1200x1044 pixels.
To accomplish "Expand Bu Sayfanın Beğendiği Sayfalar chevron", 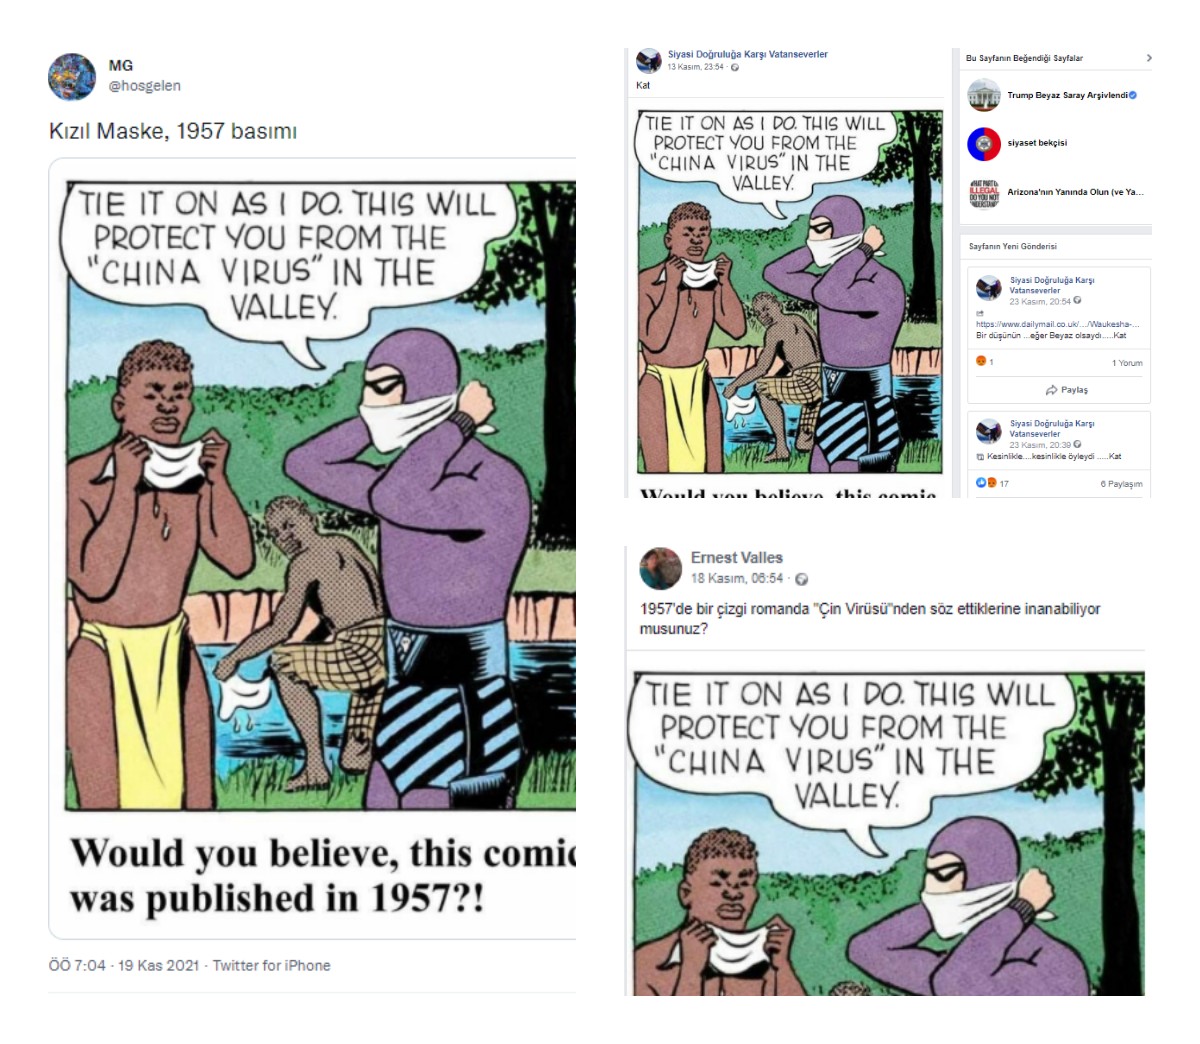I will tap(1148, 58).
